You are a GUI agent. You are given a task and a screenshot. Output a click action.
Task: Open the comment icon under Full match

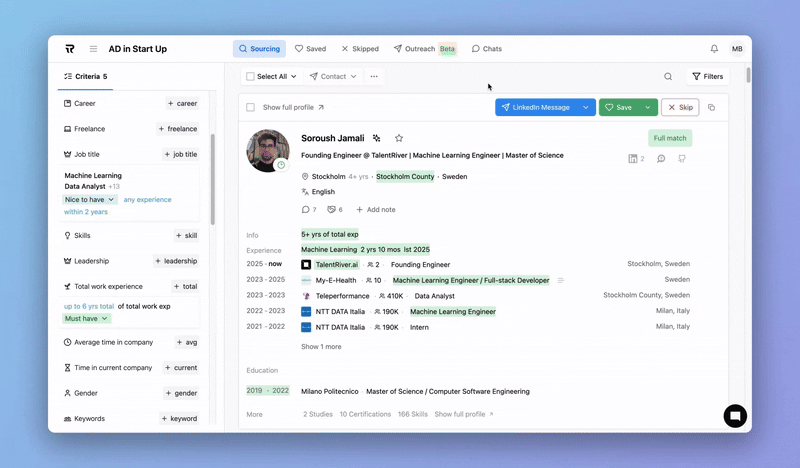coord(661,159)
